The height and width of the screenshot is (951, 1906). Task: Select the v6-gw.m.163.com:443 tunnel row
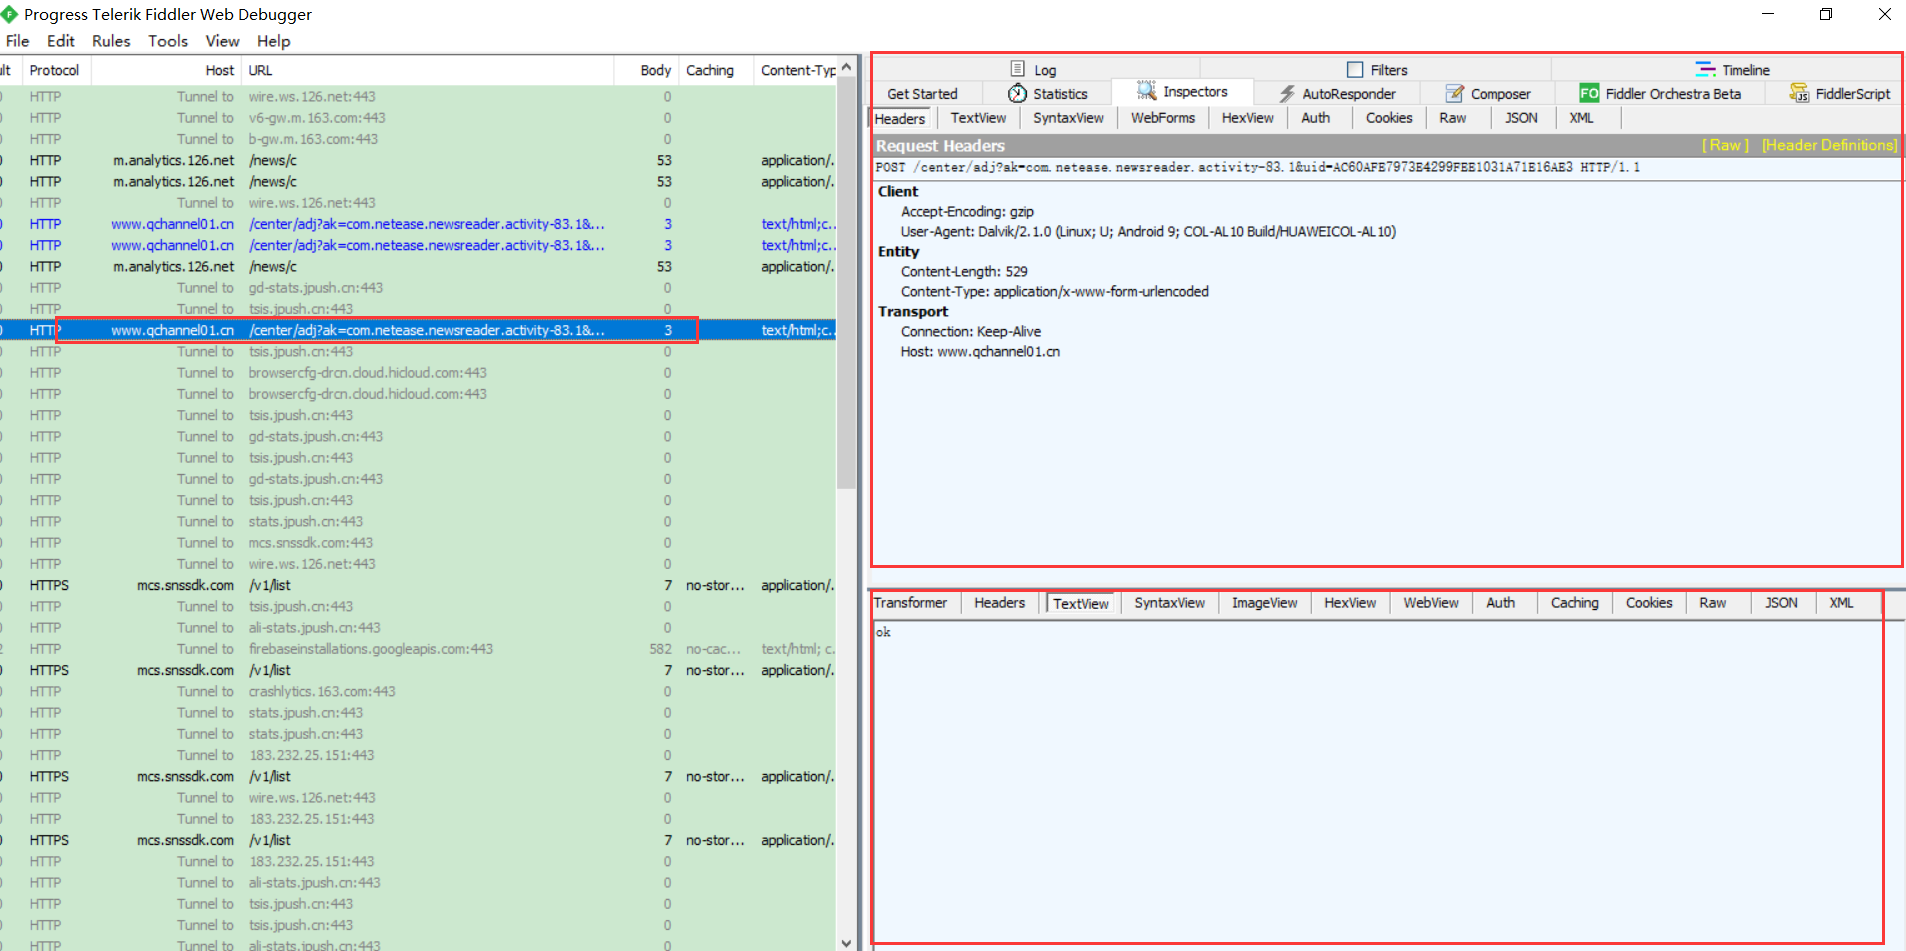pos(418,118)
